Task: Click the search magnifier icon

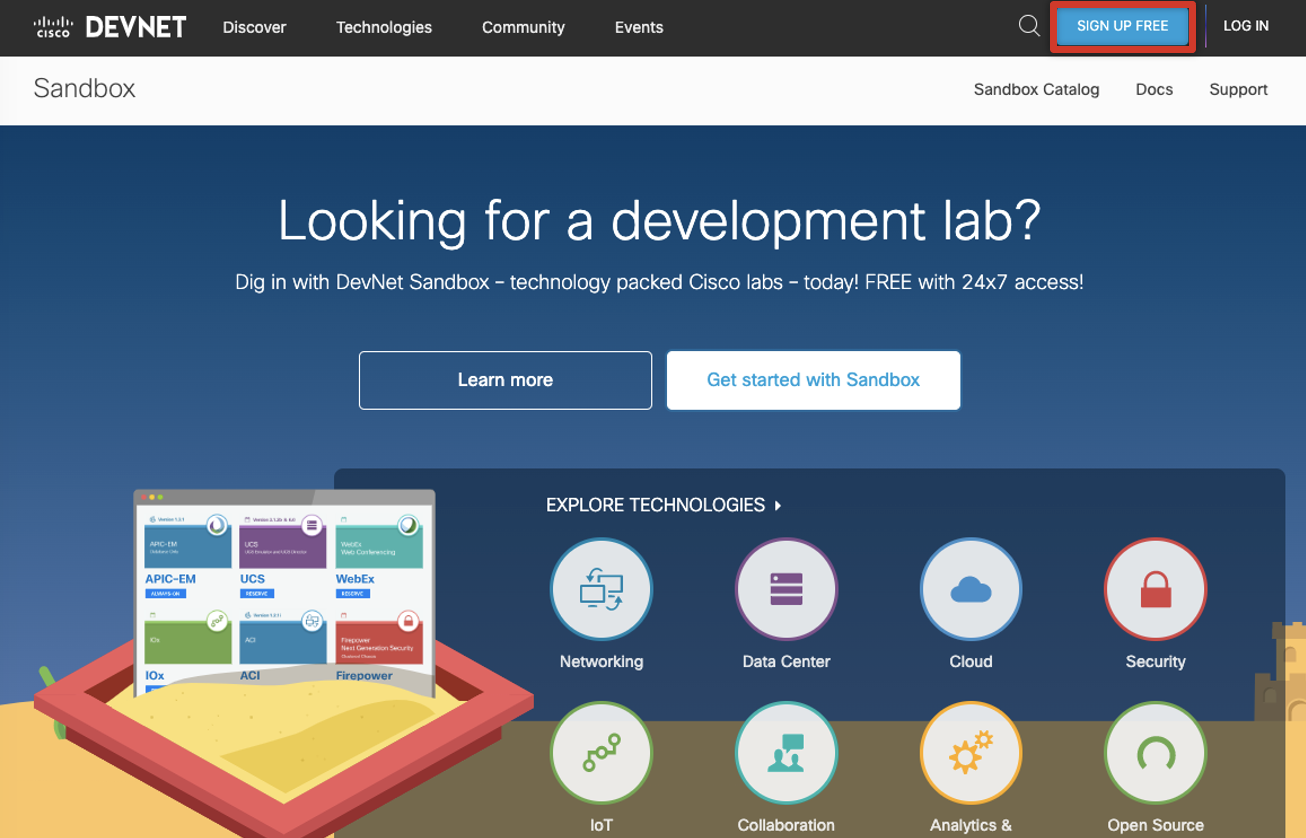Action: pyautogui.click(x=1028, y=26)
